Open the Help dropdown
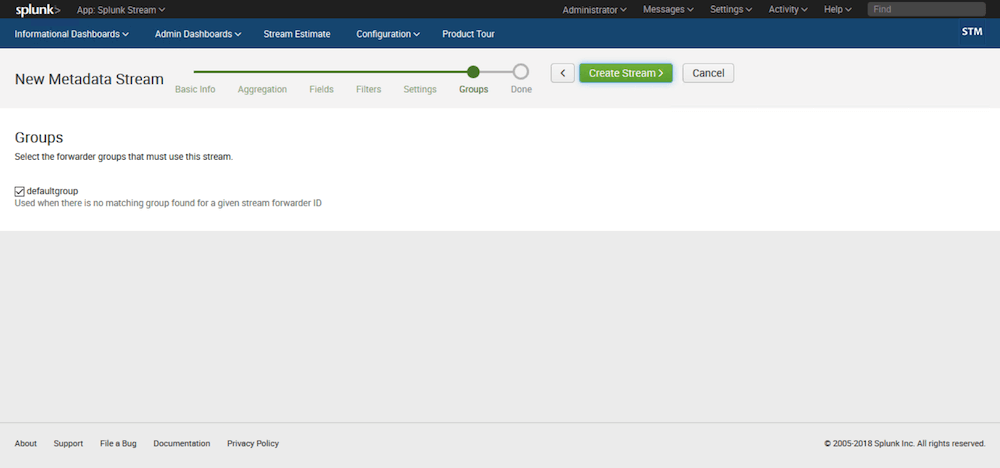The width and height of the screenshot is (1000, 468). pos(837,10)
